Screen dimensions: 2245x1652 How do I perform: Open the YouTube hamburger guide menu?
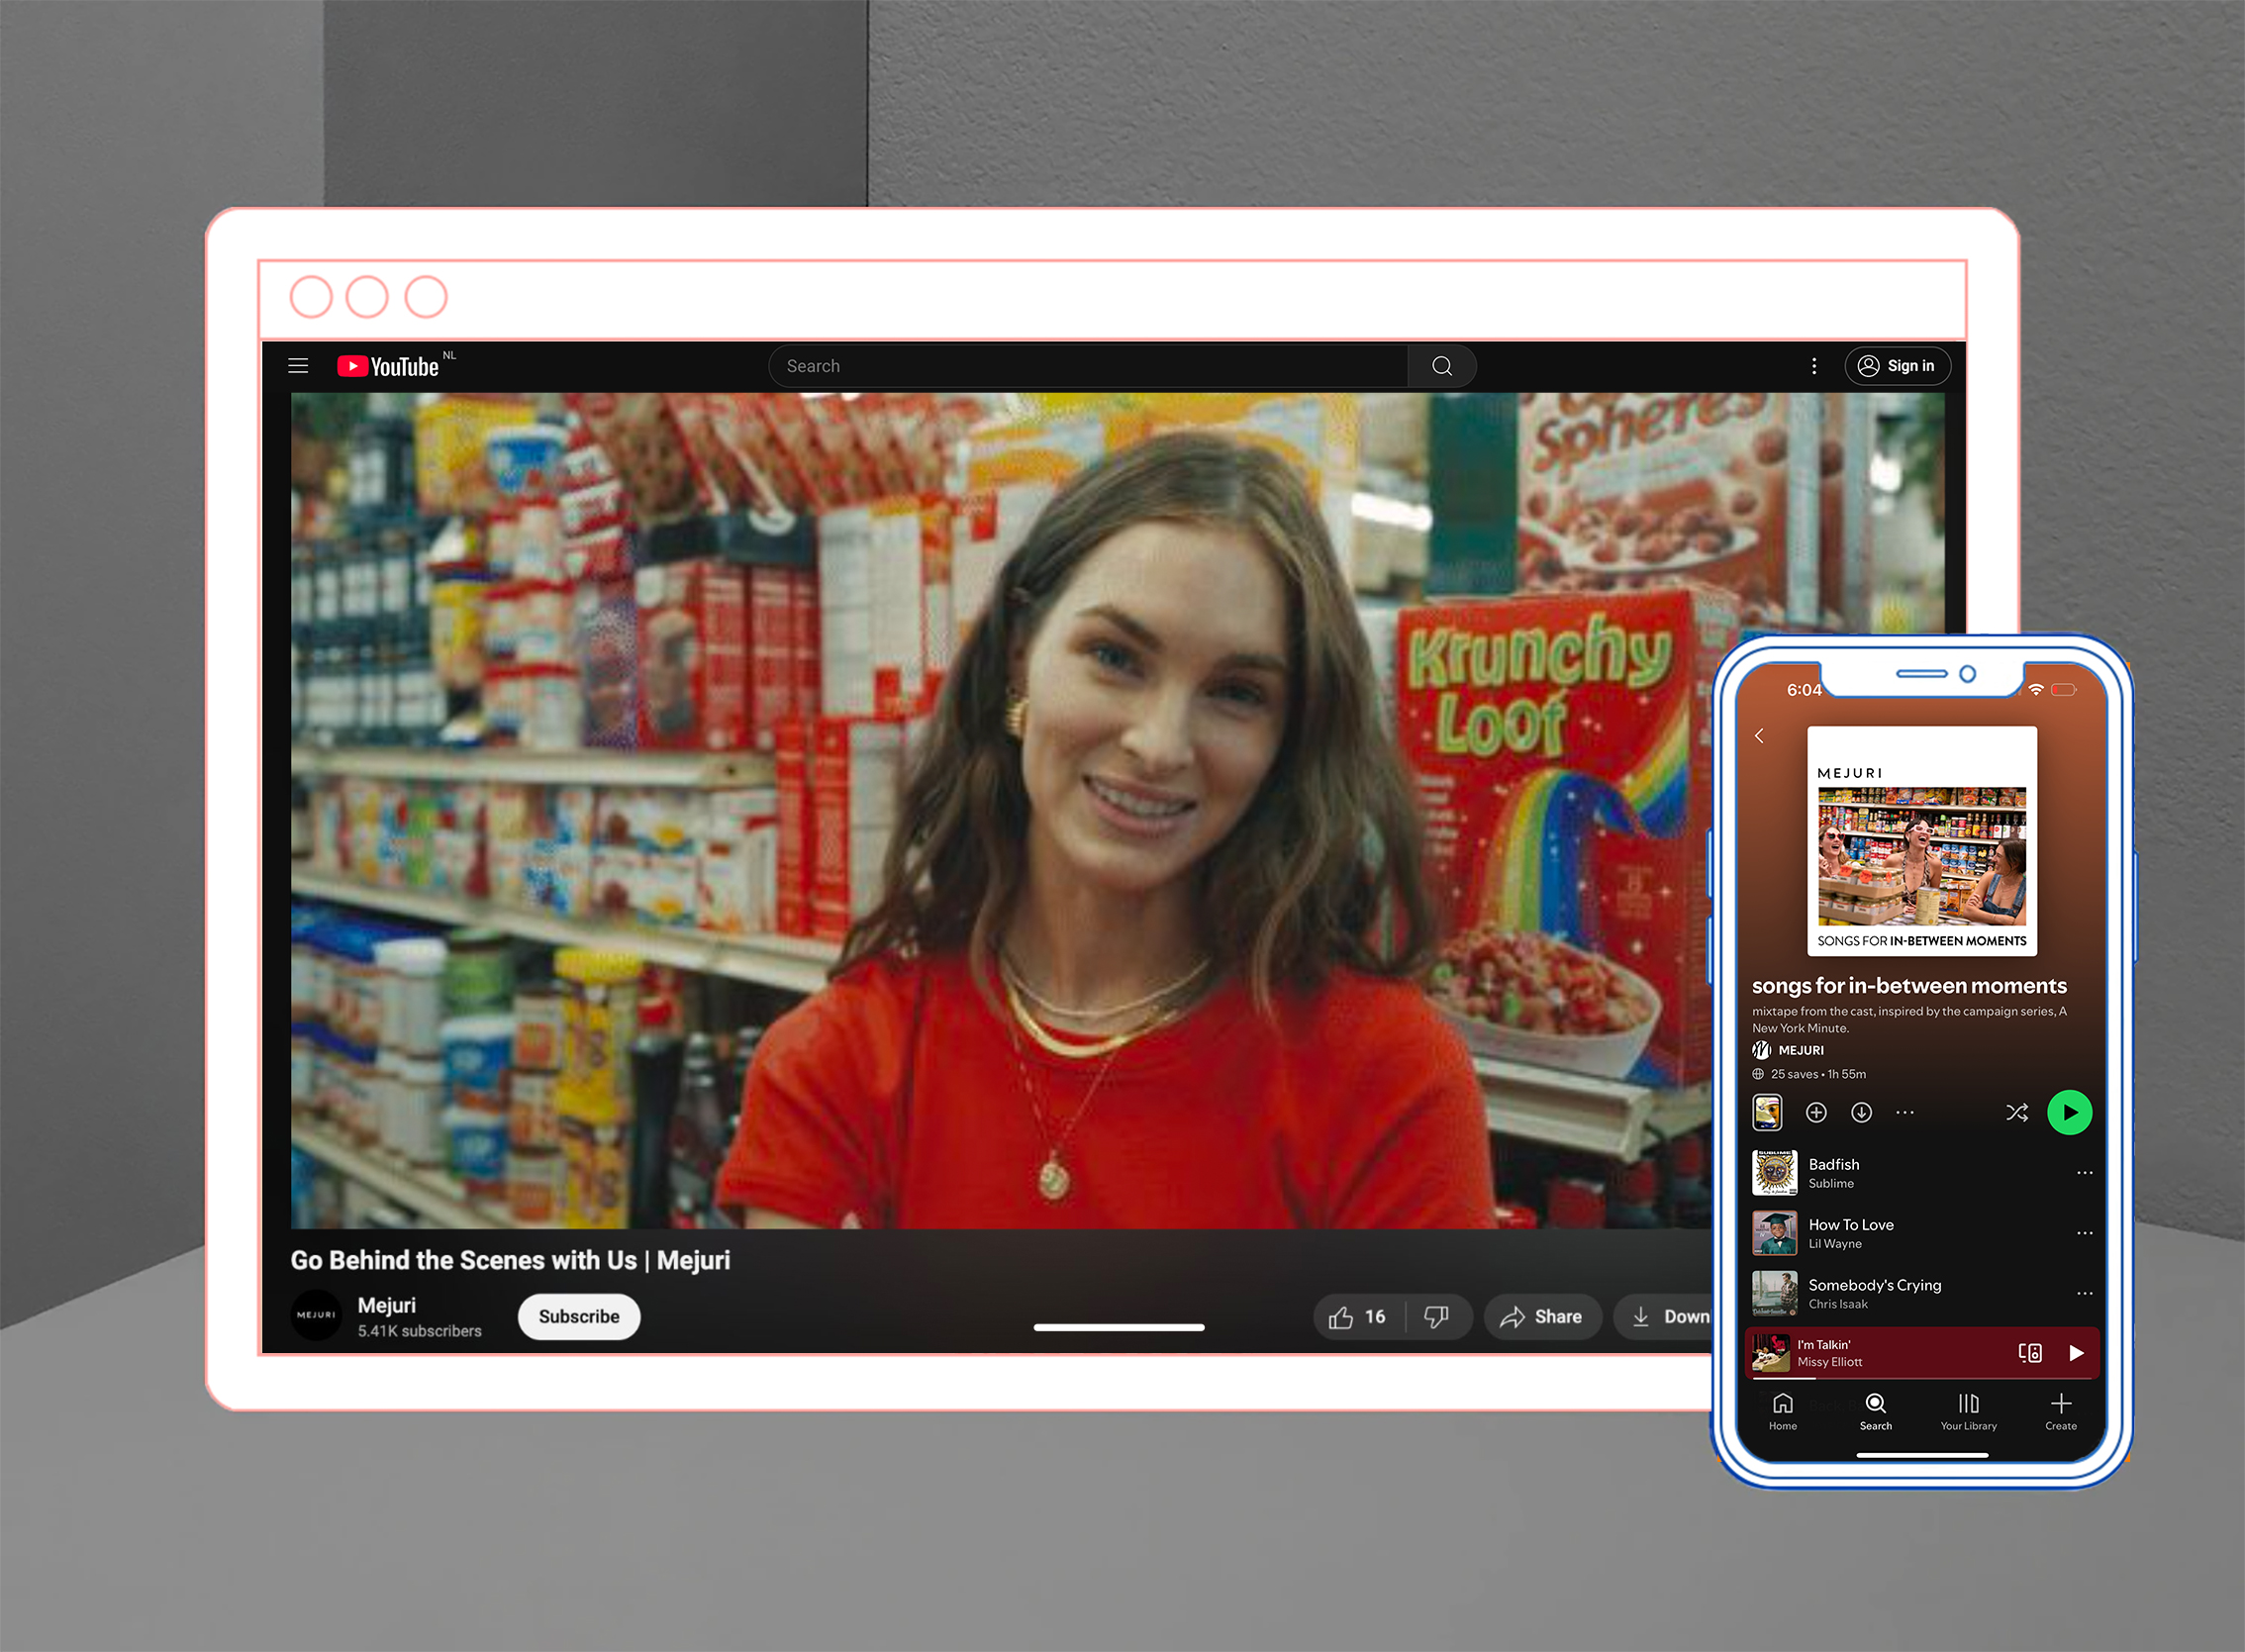click(x=298, y=366)
